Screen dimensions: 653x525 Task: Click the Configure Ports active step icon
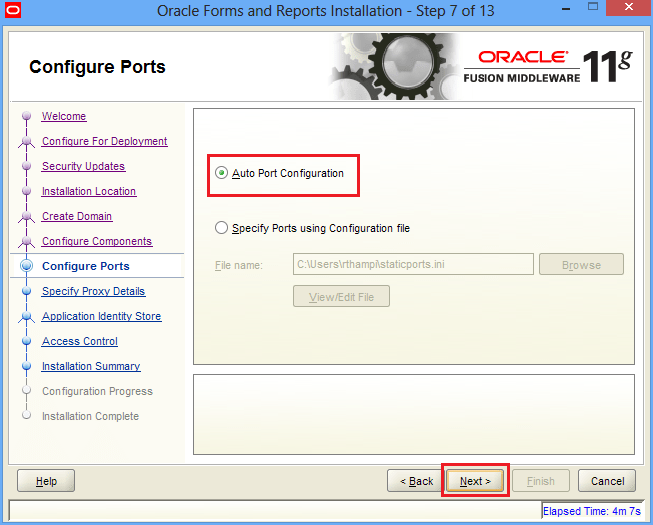[26, 266]
